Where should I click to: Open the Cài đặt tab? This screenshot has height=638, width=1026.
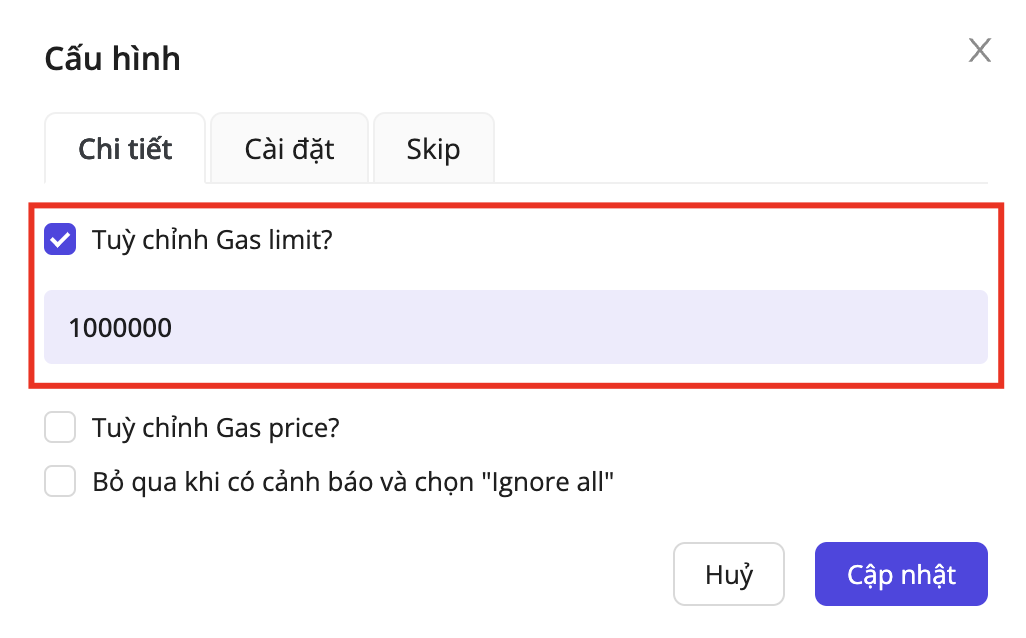point(289,149)
